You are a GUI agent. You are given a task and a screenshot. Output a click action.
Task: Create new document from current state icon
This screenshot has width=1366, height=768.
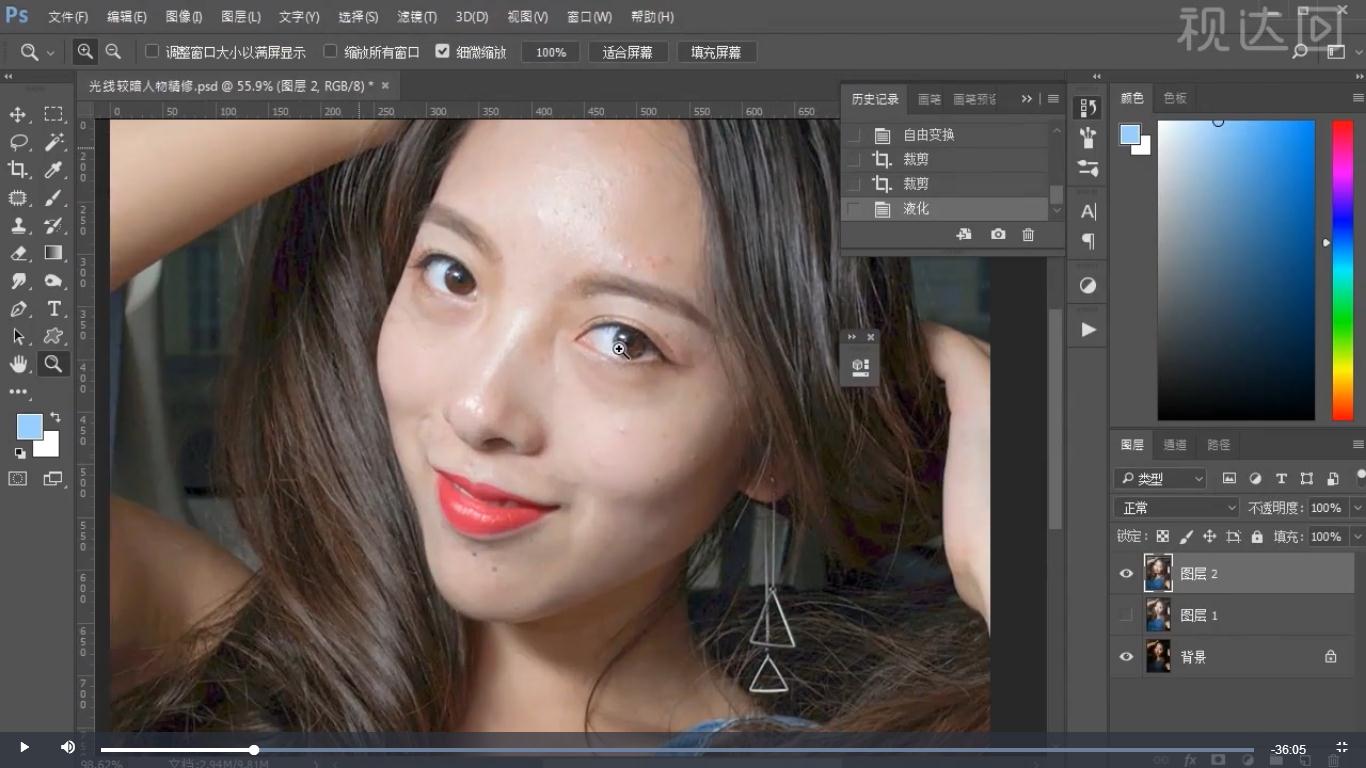[x=964, y=234]
